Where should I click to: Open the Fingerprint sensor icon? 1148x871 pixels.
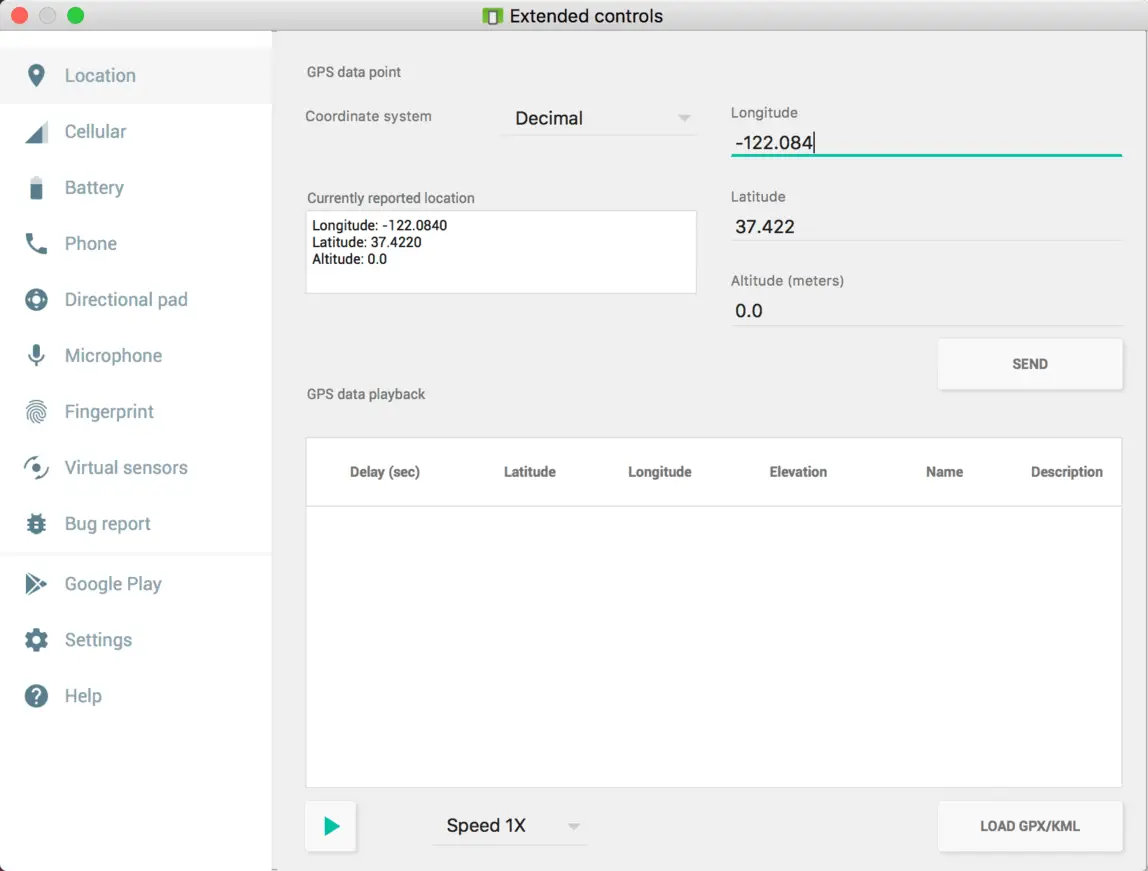click(x=37, y=411)
